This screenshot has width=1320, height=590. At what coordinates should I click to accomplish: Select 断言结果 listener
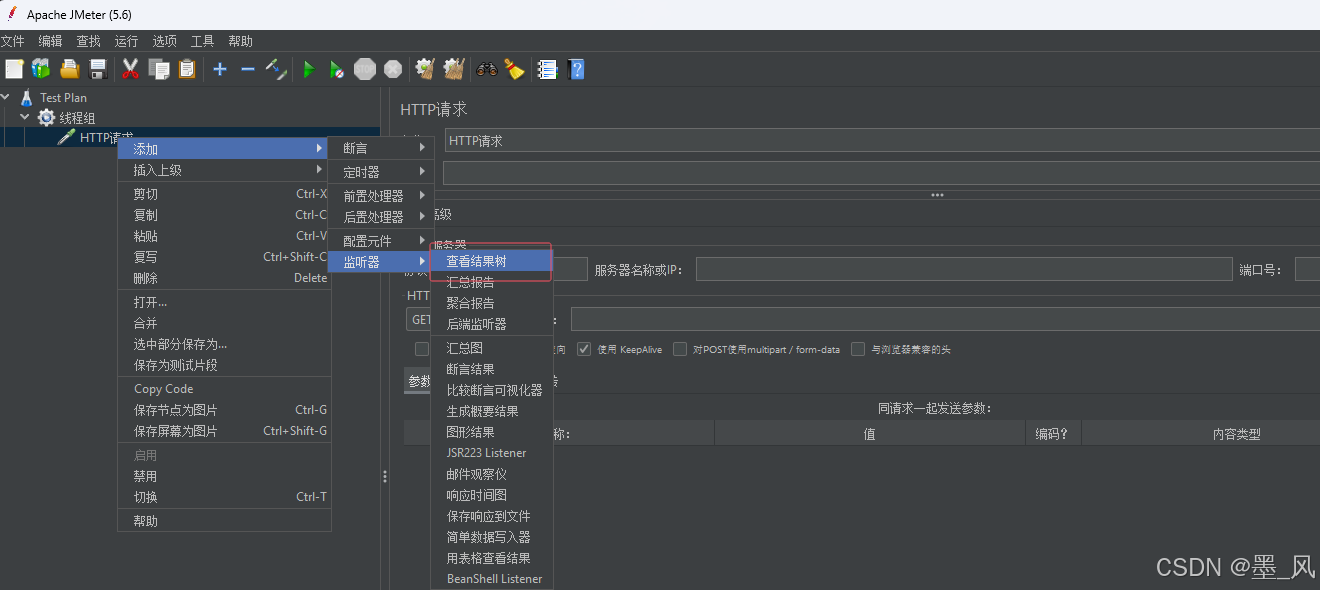point(491,369)
